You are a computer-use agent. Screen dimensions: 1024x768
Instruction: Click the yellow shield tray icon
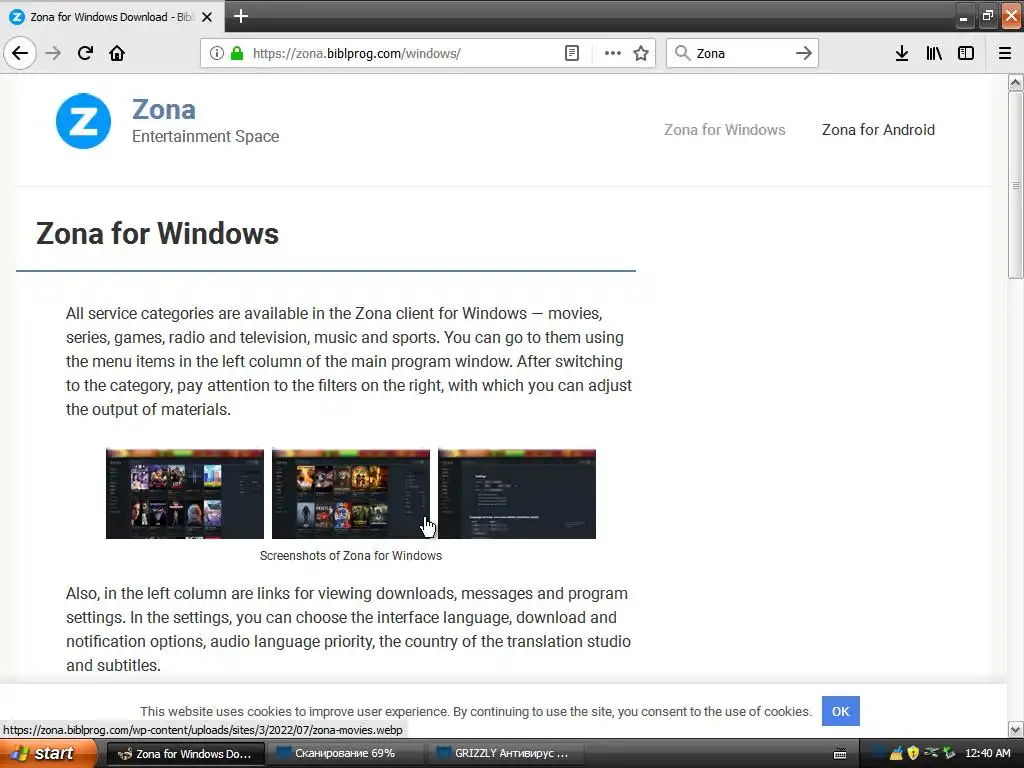914,754
